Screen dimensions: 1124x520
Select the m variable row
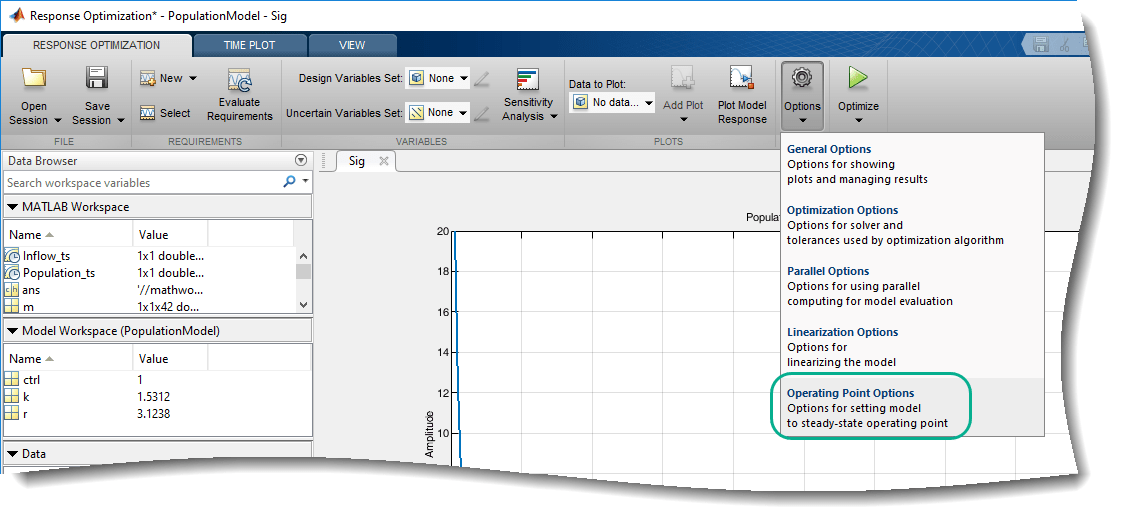pos(149,306)
